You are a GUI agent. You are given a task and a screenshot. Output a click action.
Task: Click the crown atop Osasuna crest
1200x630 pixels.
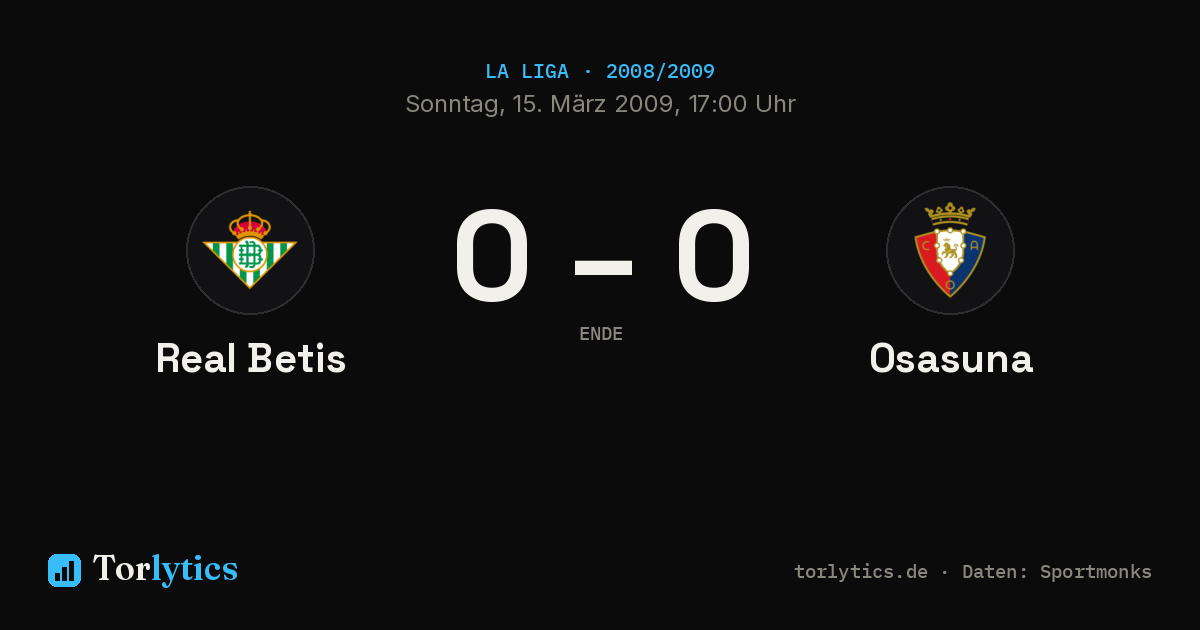click(950, 214)
